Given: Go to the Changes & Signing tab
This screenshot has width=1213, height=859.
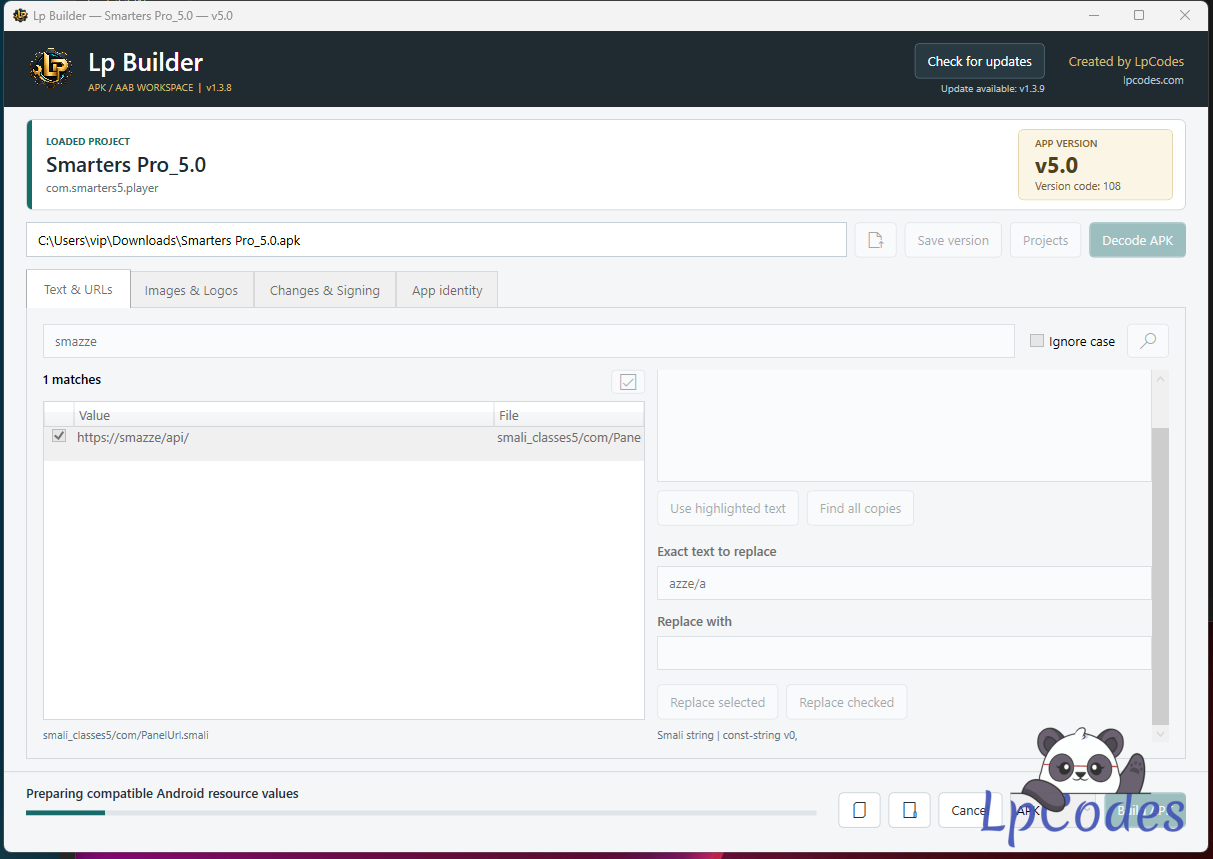Looking at the screenshot, I should (x=325, y=290).
